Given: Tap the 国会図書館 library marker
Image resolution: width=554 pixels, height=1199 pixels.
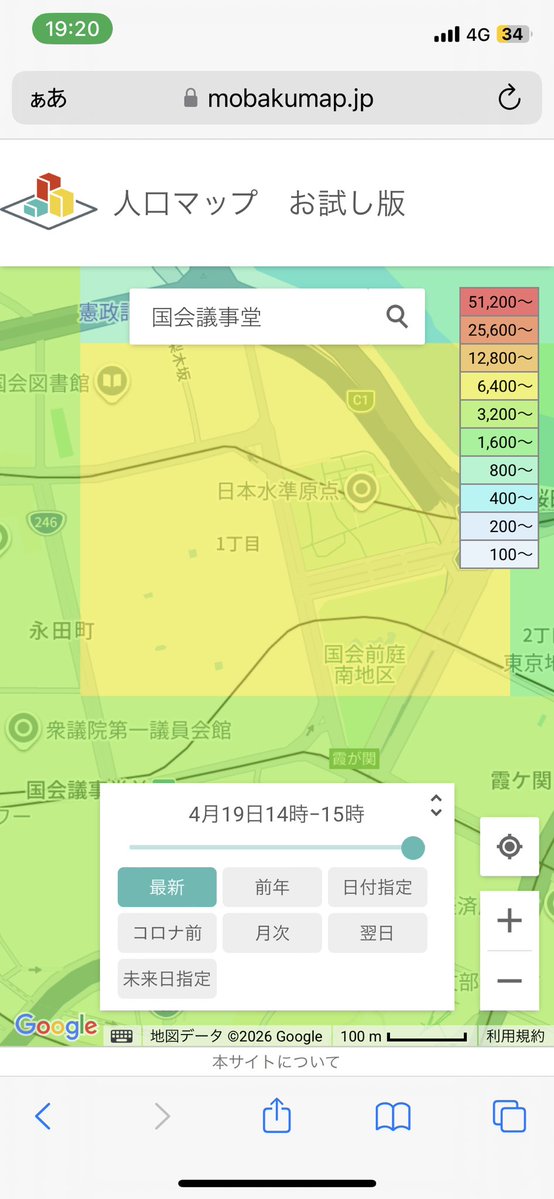Looking at the screenshot, I should click(x=114, y=382).
